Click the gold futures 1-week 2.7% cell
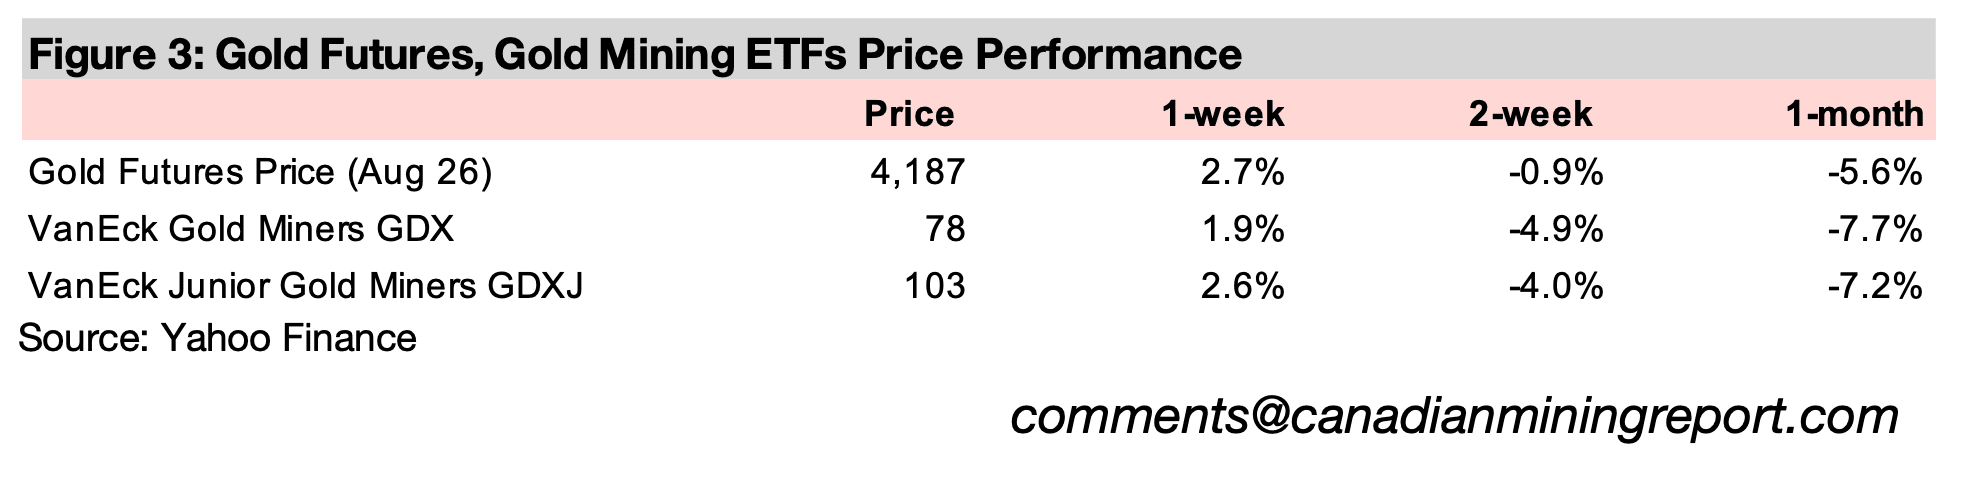This screenshot has height=484, width=1962. pos(1242,173)
